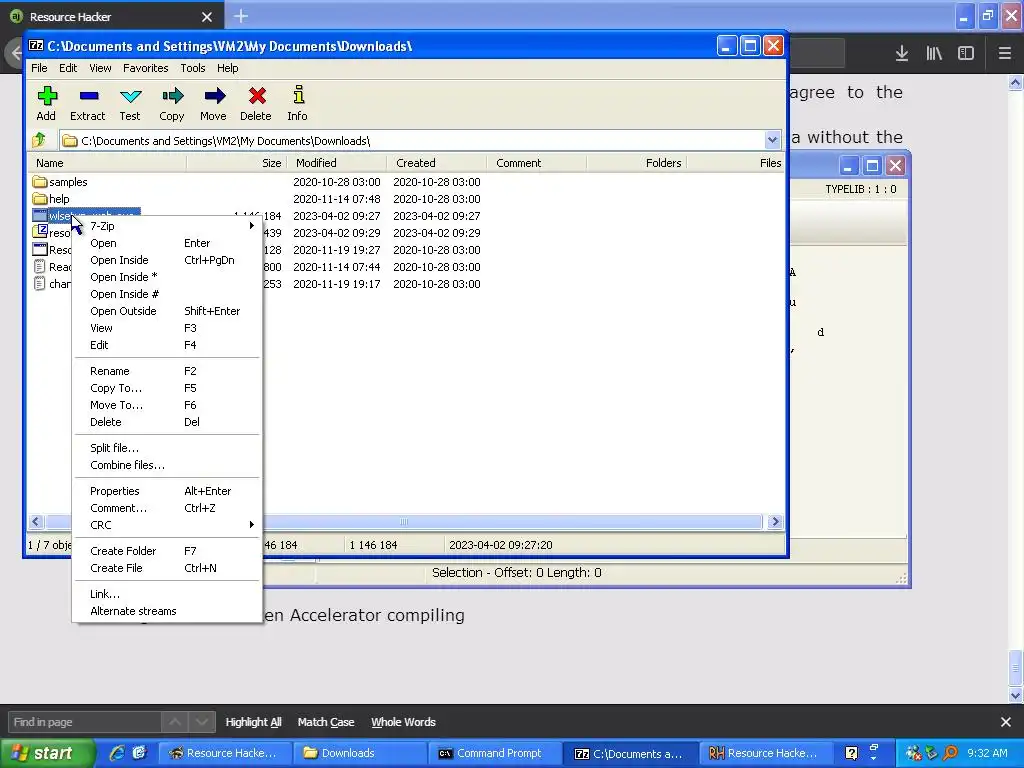The image size is (1024, 768).
Task: Open the View menu in menu bar
Action: click(100, 68)
